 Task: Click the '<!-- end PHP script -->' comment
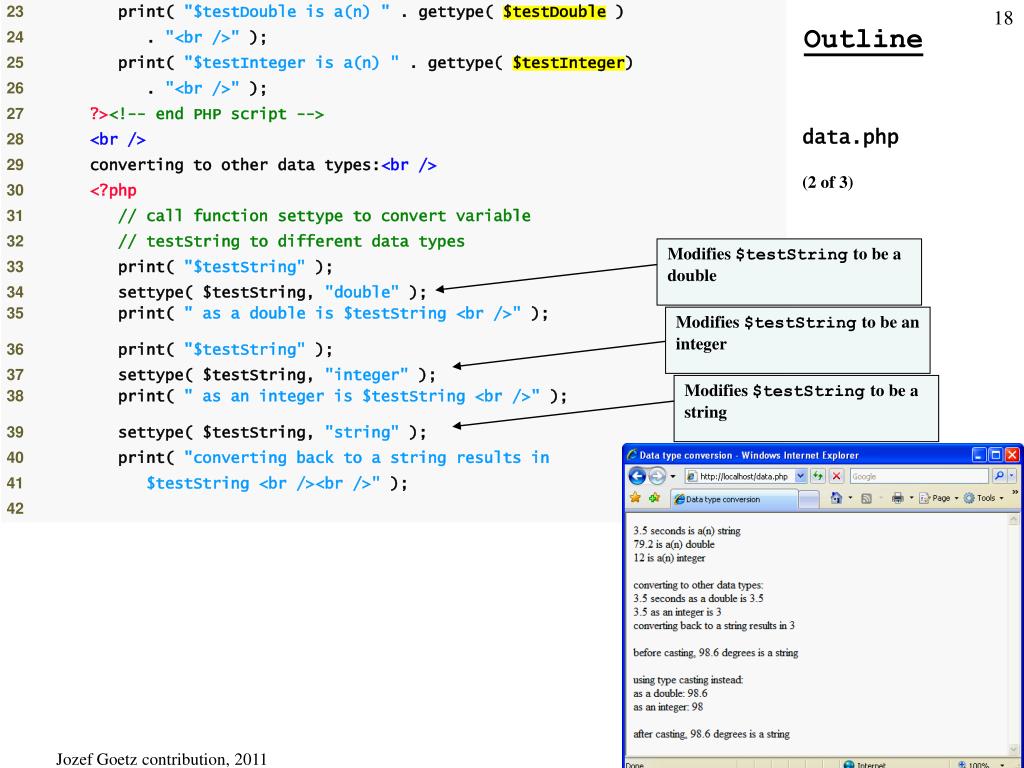coord(216,114)
